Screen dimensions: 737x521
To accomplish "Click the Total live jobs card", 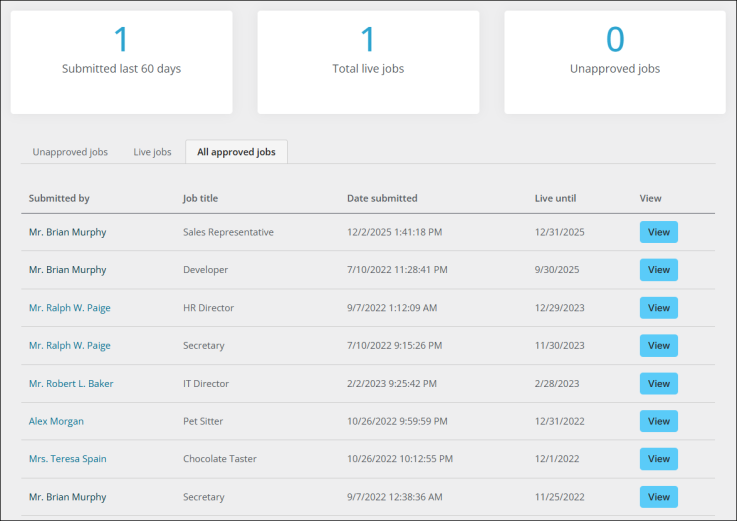I will pos(368,62).
